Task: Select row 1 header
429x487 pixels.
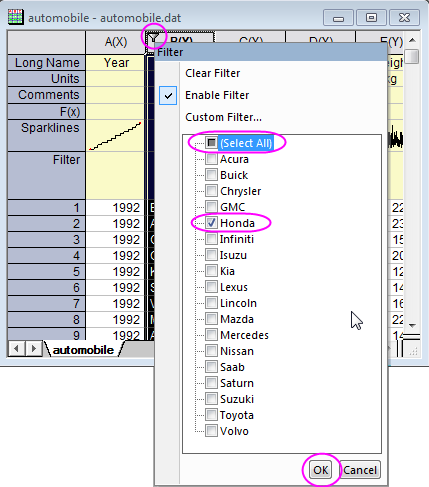Action: 46,208
